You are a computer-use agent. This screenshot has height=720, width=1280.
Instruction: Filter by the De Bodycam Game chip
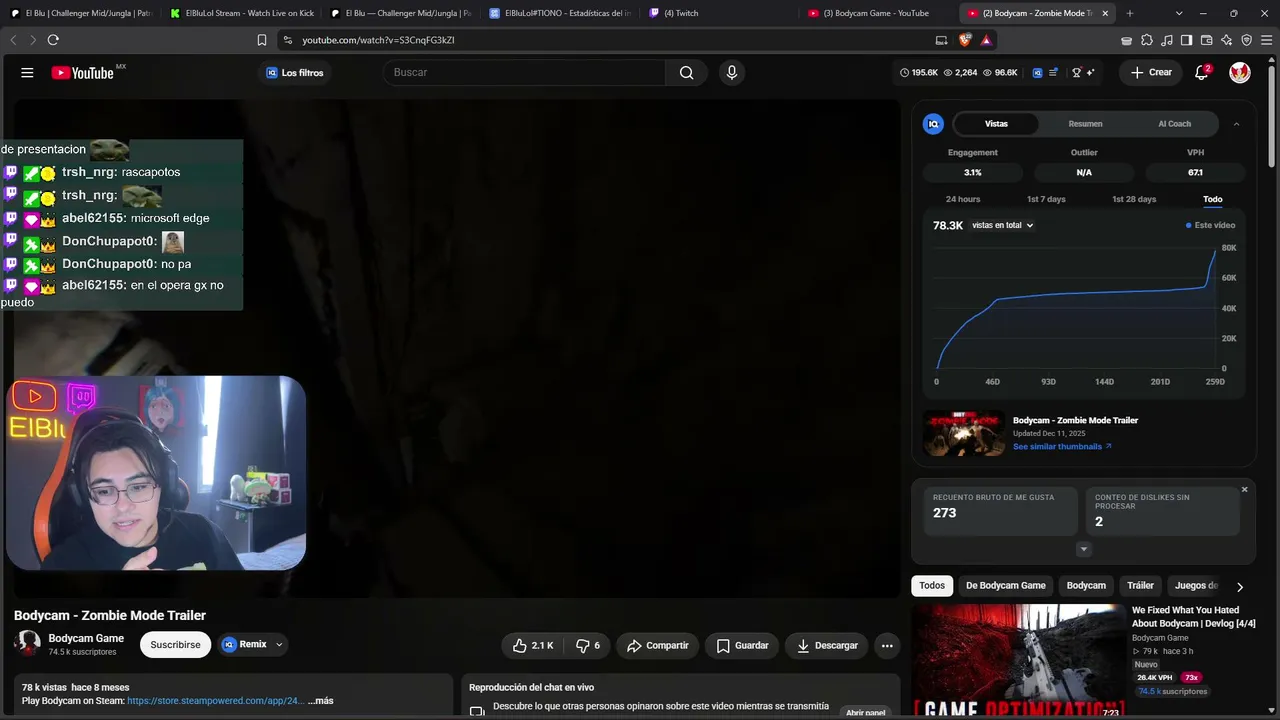tap(1006, 586)
